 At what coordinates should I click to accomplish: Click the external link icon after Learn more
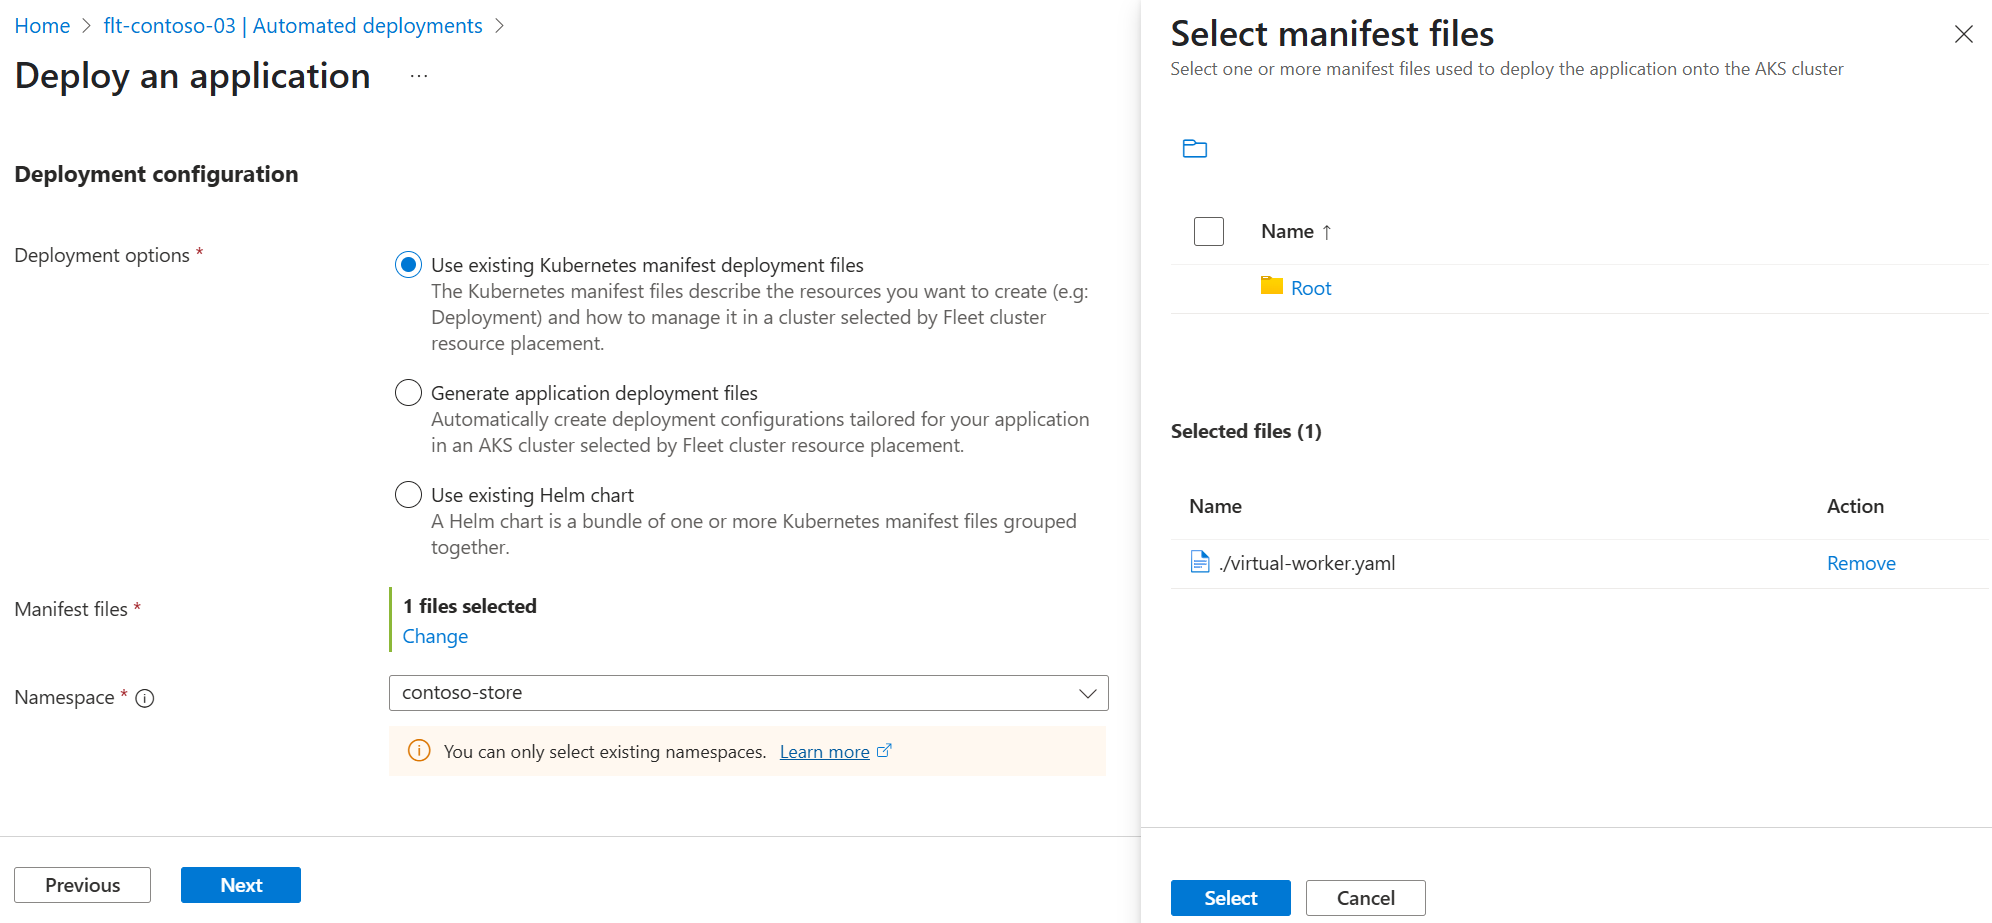(884, 751)
